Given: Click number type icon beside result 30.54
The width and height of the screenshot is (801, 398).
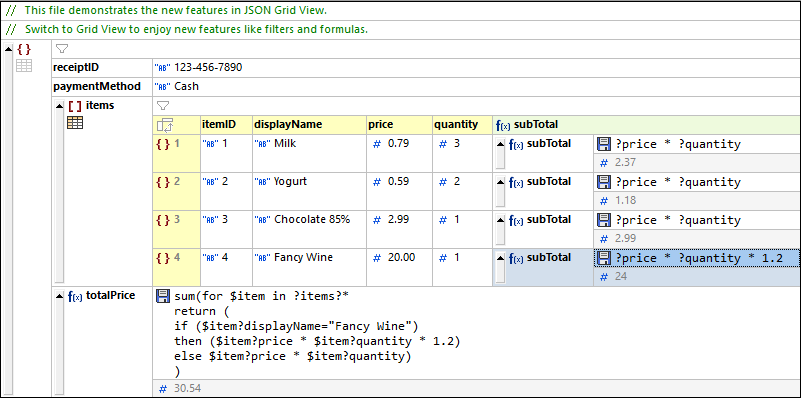Looking at the screenshot, I should point(163,389).
